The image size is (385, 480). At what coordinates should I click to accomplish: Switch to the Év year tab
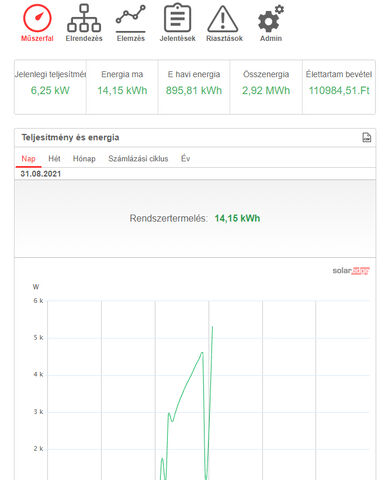(x=185, y=159)
